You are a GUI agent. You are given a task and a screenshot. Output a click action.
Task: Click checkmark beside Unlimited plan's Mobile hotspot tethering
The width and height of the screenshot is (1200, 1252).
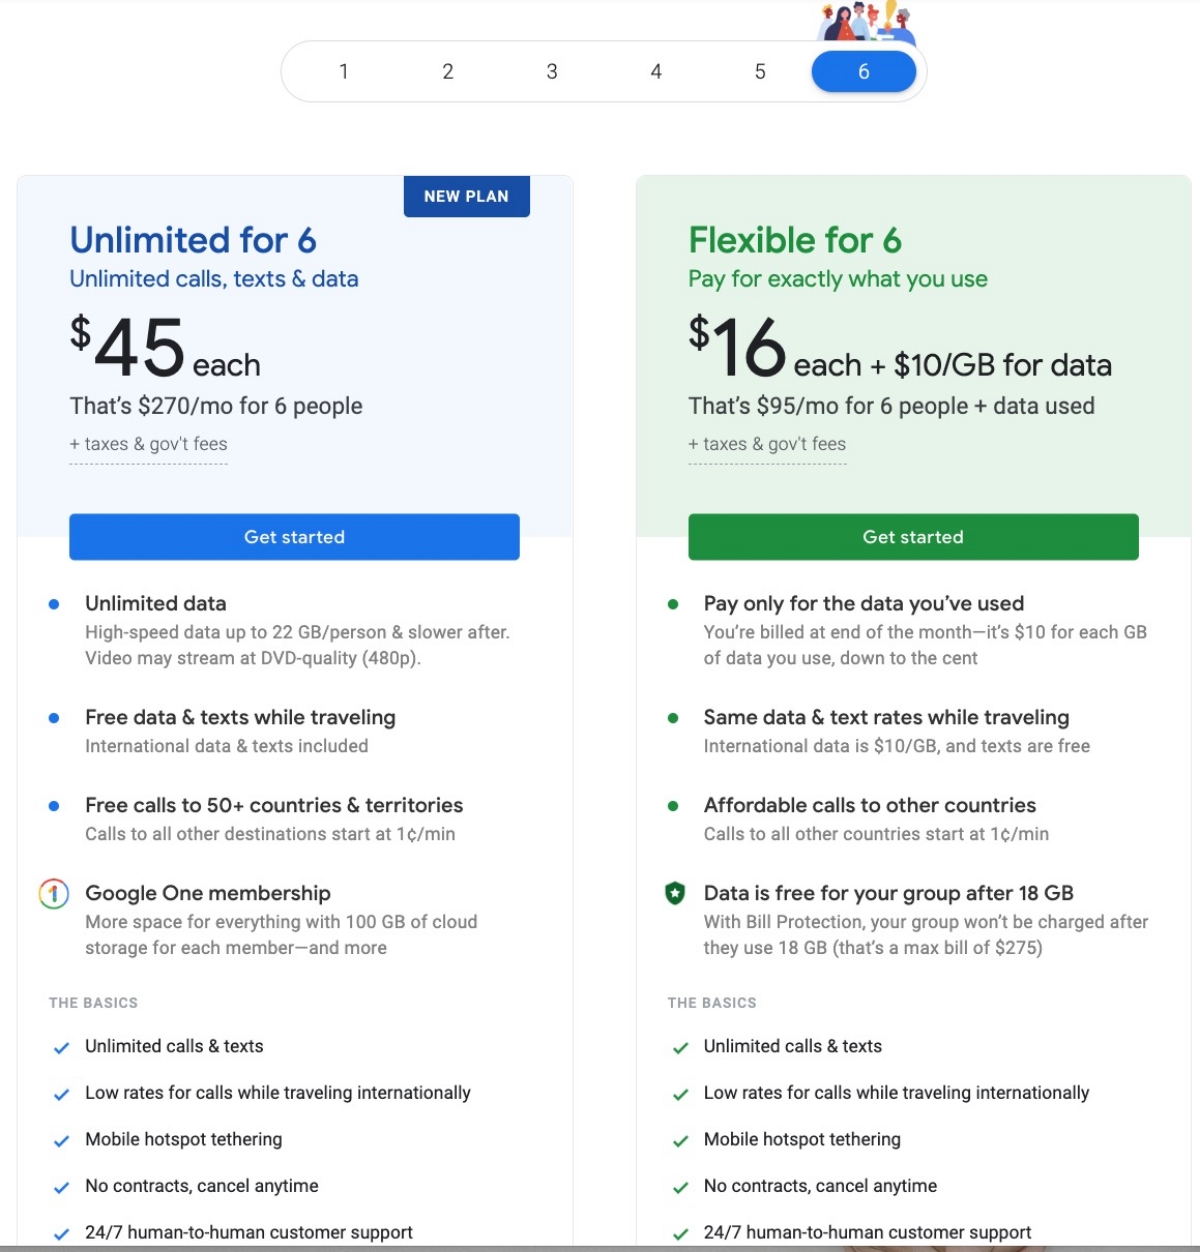point(61,1141)
